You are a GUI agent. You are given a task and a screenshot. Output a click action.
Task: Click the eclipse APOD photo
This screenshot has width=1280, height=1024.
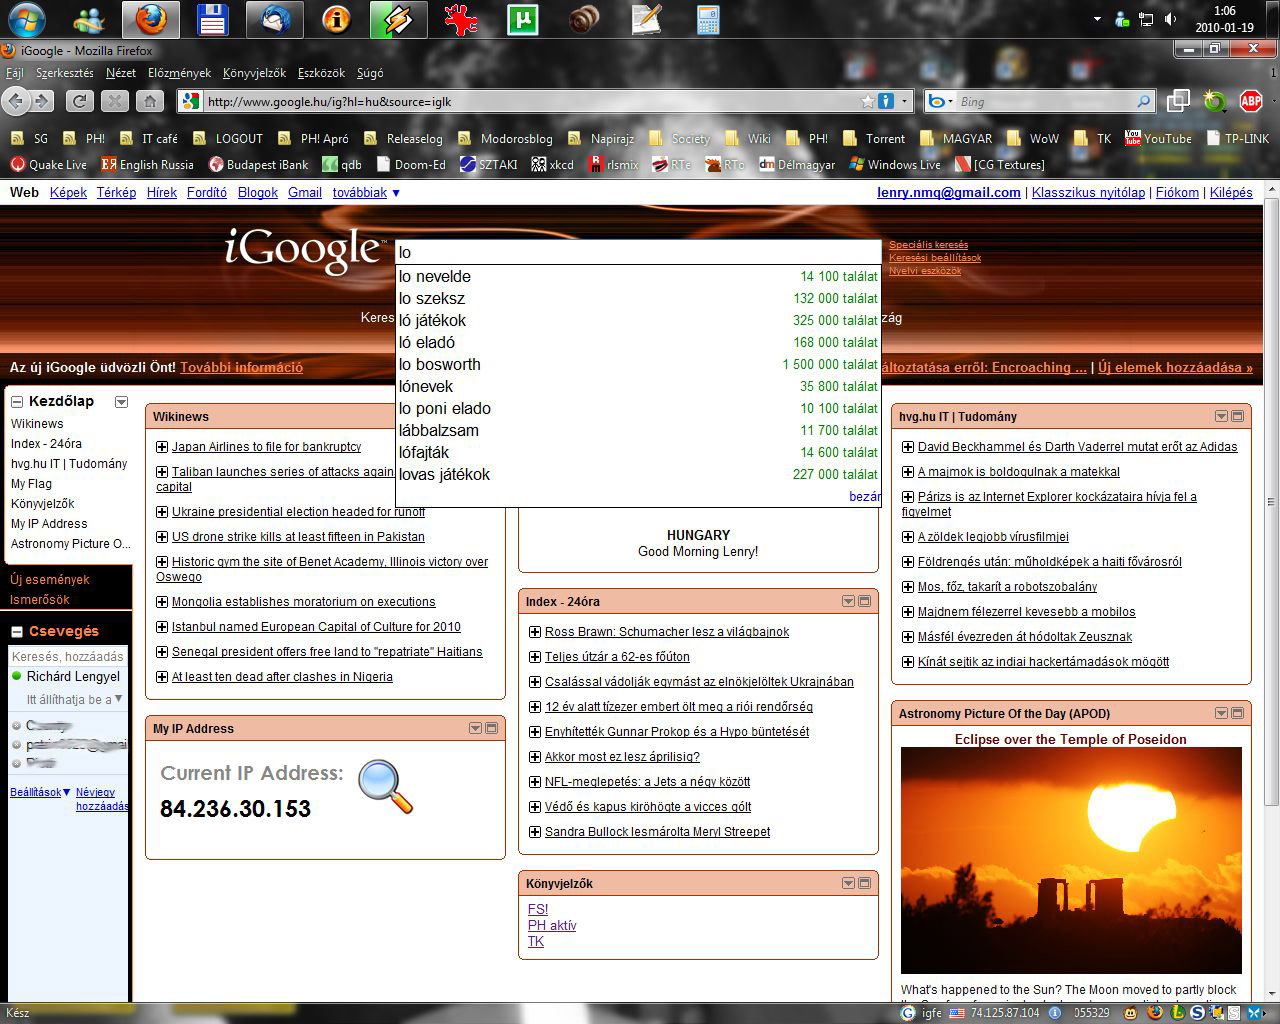(x=1071, y=860)
